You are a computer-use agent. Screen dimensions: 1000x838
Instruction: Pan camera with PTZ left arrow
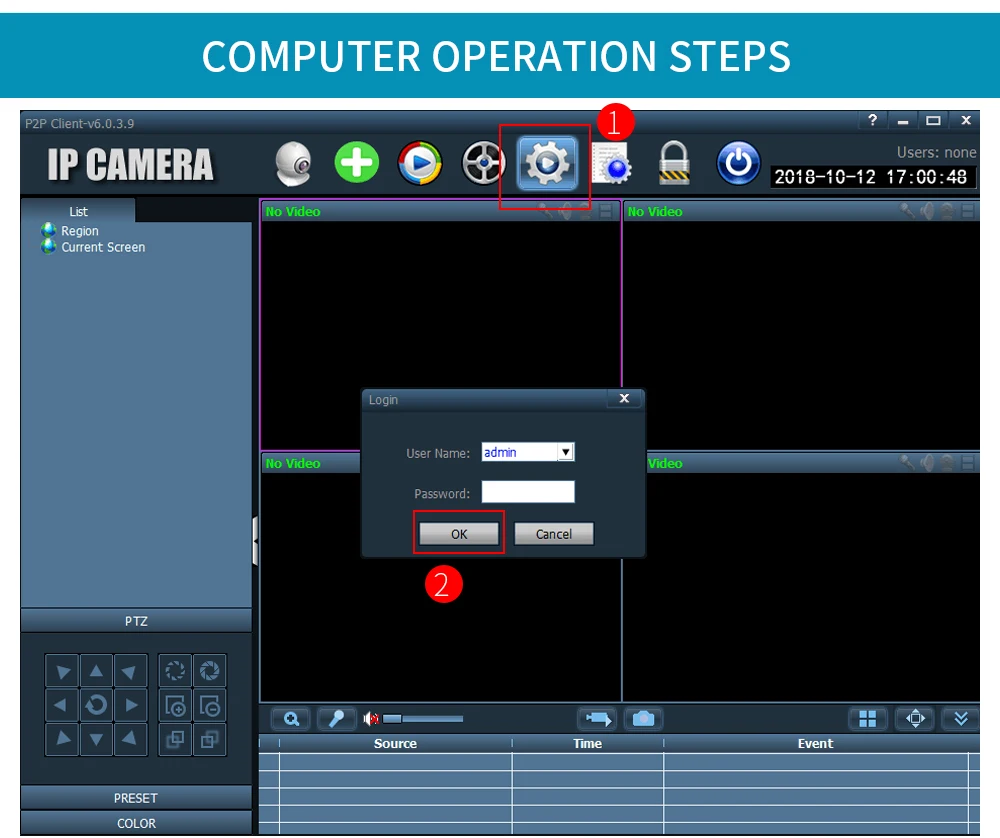pyautogui.click(x=62, y=705)
